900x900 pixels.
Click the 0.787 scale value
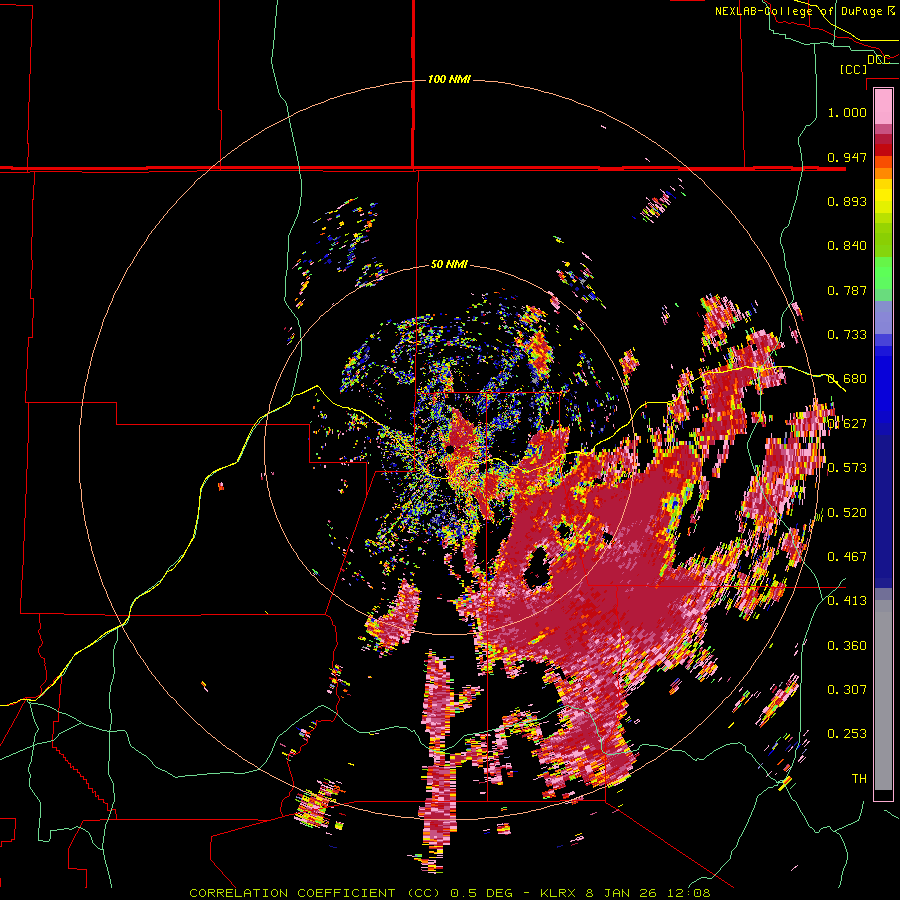847,290
